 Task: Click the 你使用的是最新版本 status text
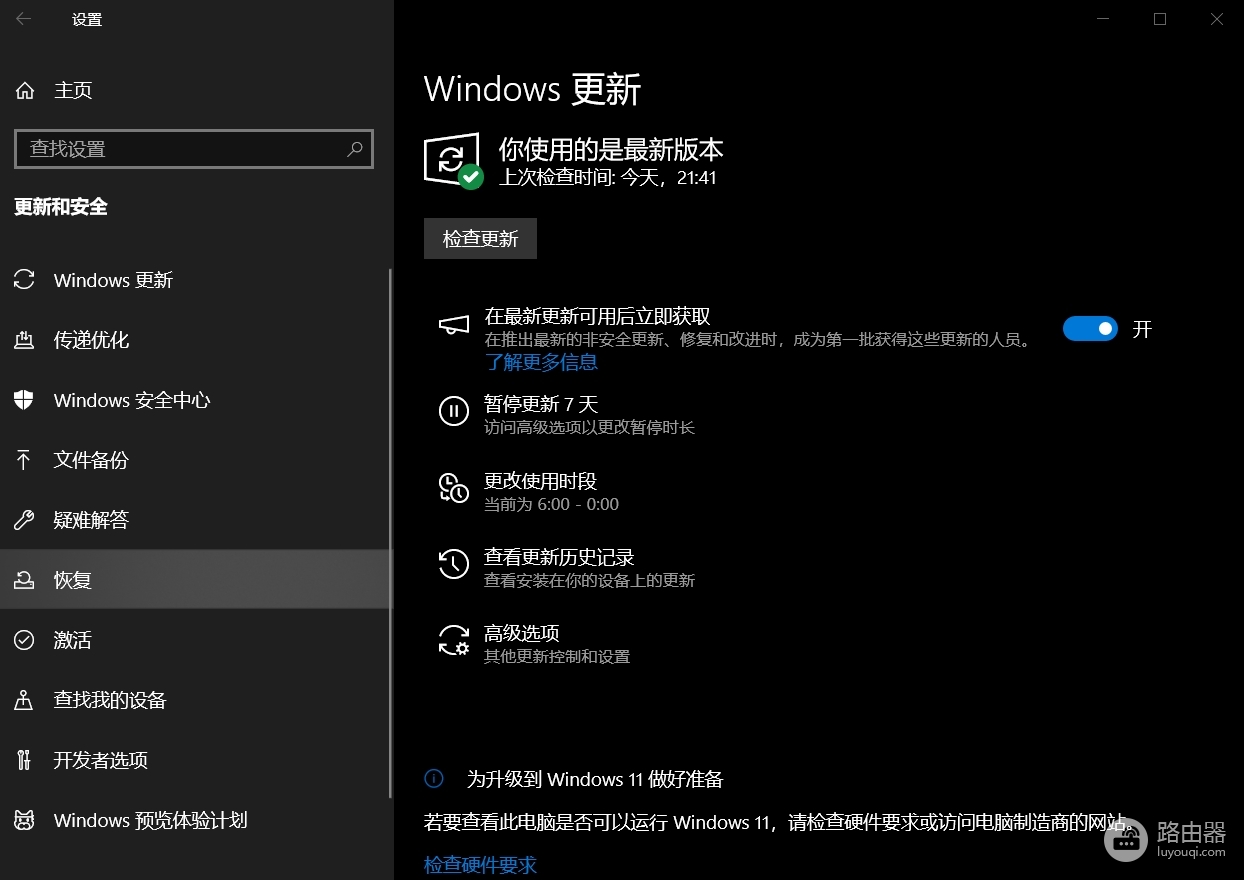click(611, 150)
